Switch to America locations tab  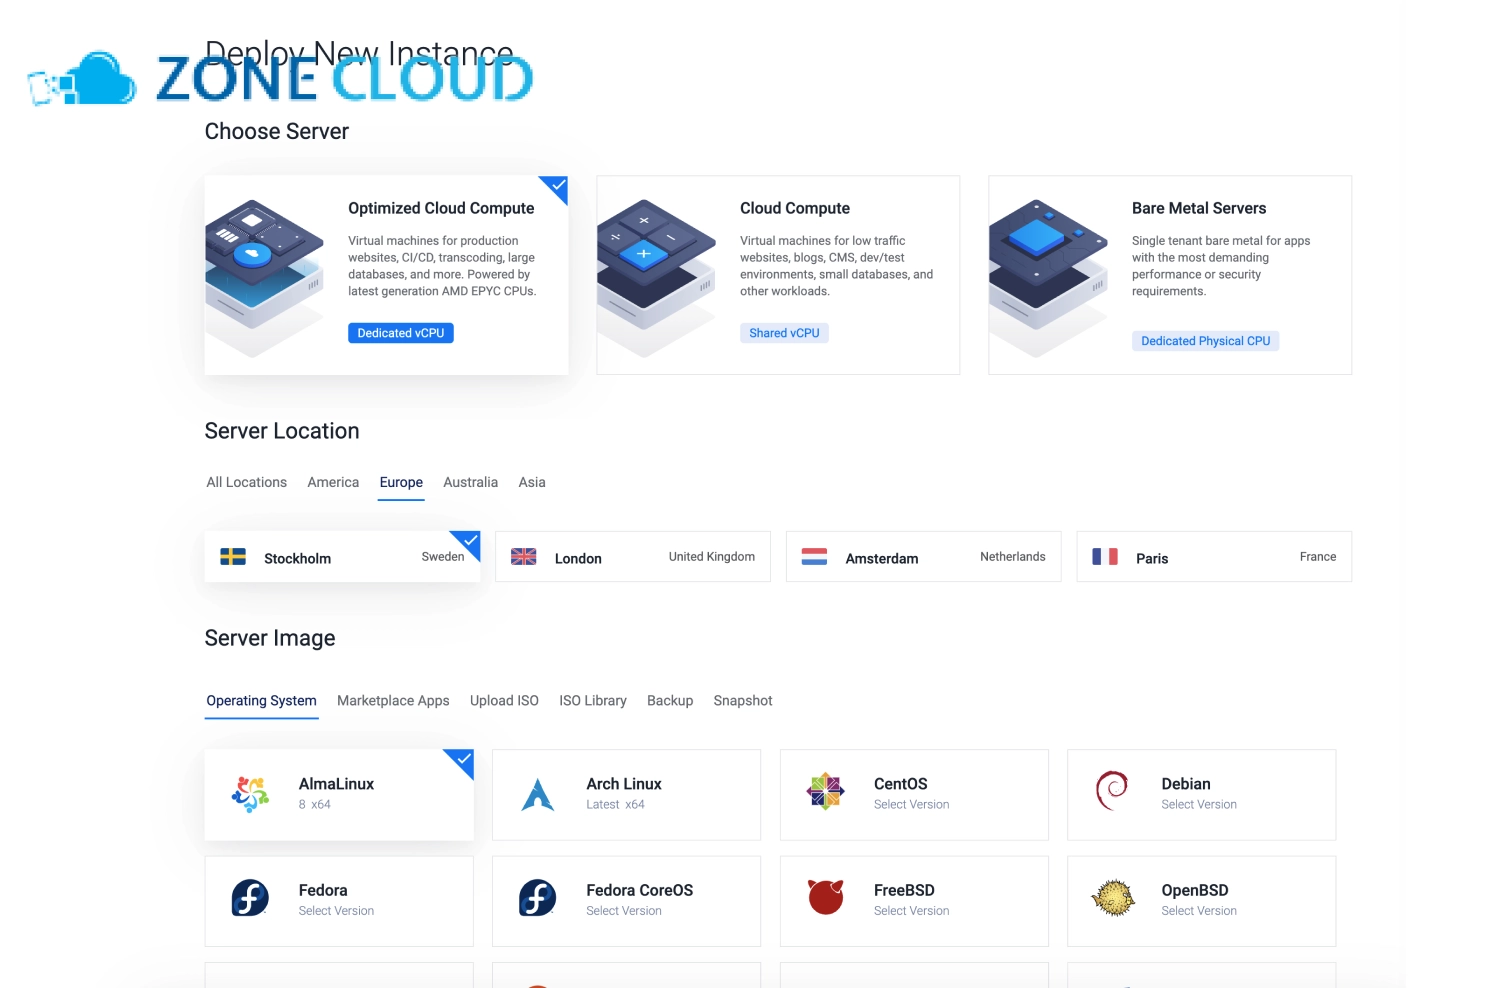[333, 482]
